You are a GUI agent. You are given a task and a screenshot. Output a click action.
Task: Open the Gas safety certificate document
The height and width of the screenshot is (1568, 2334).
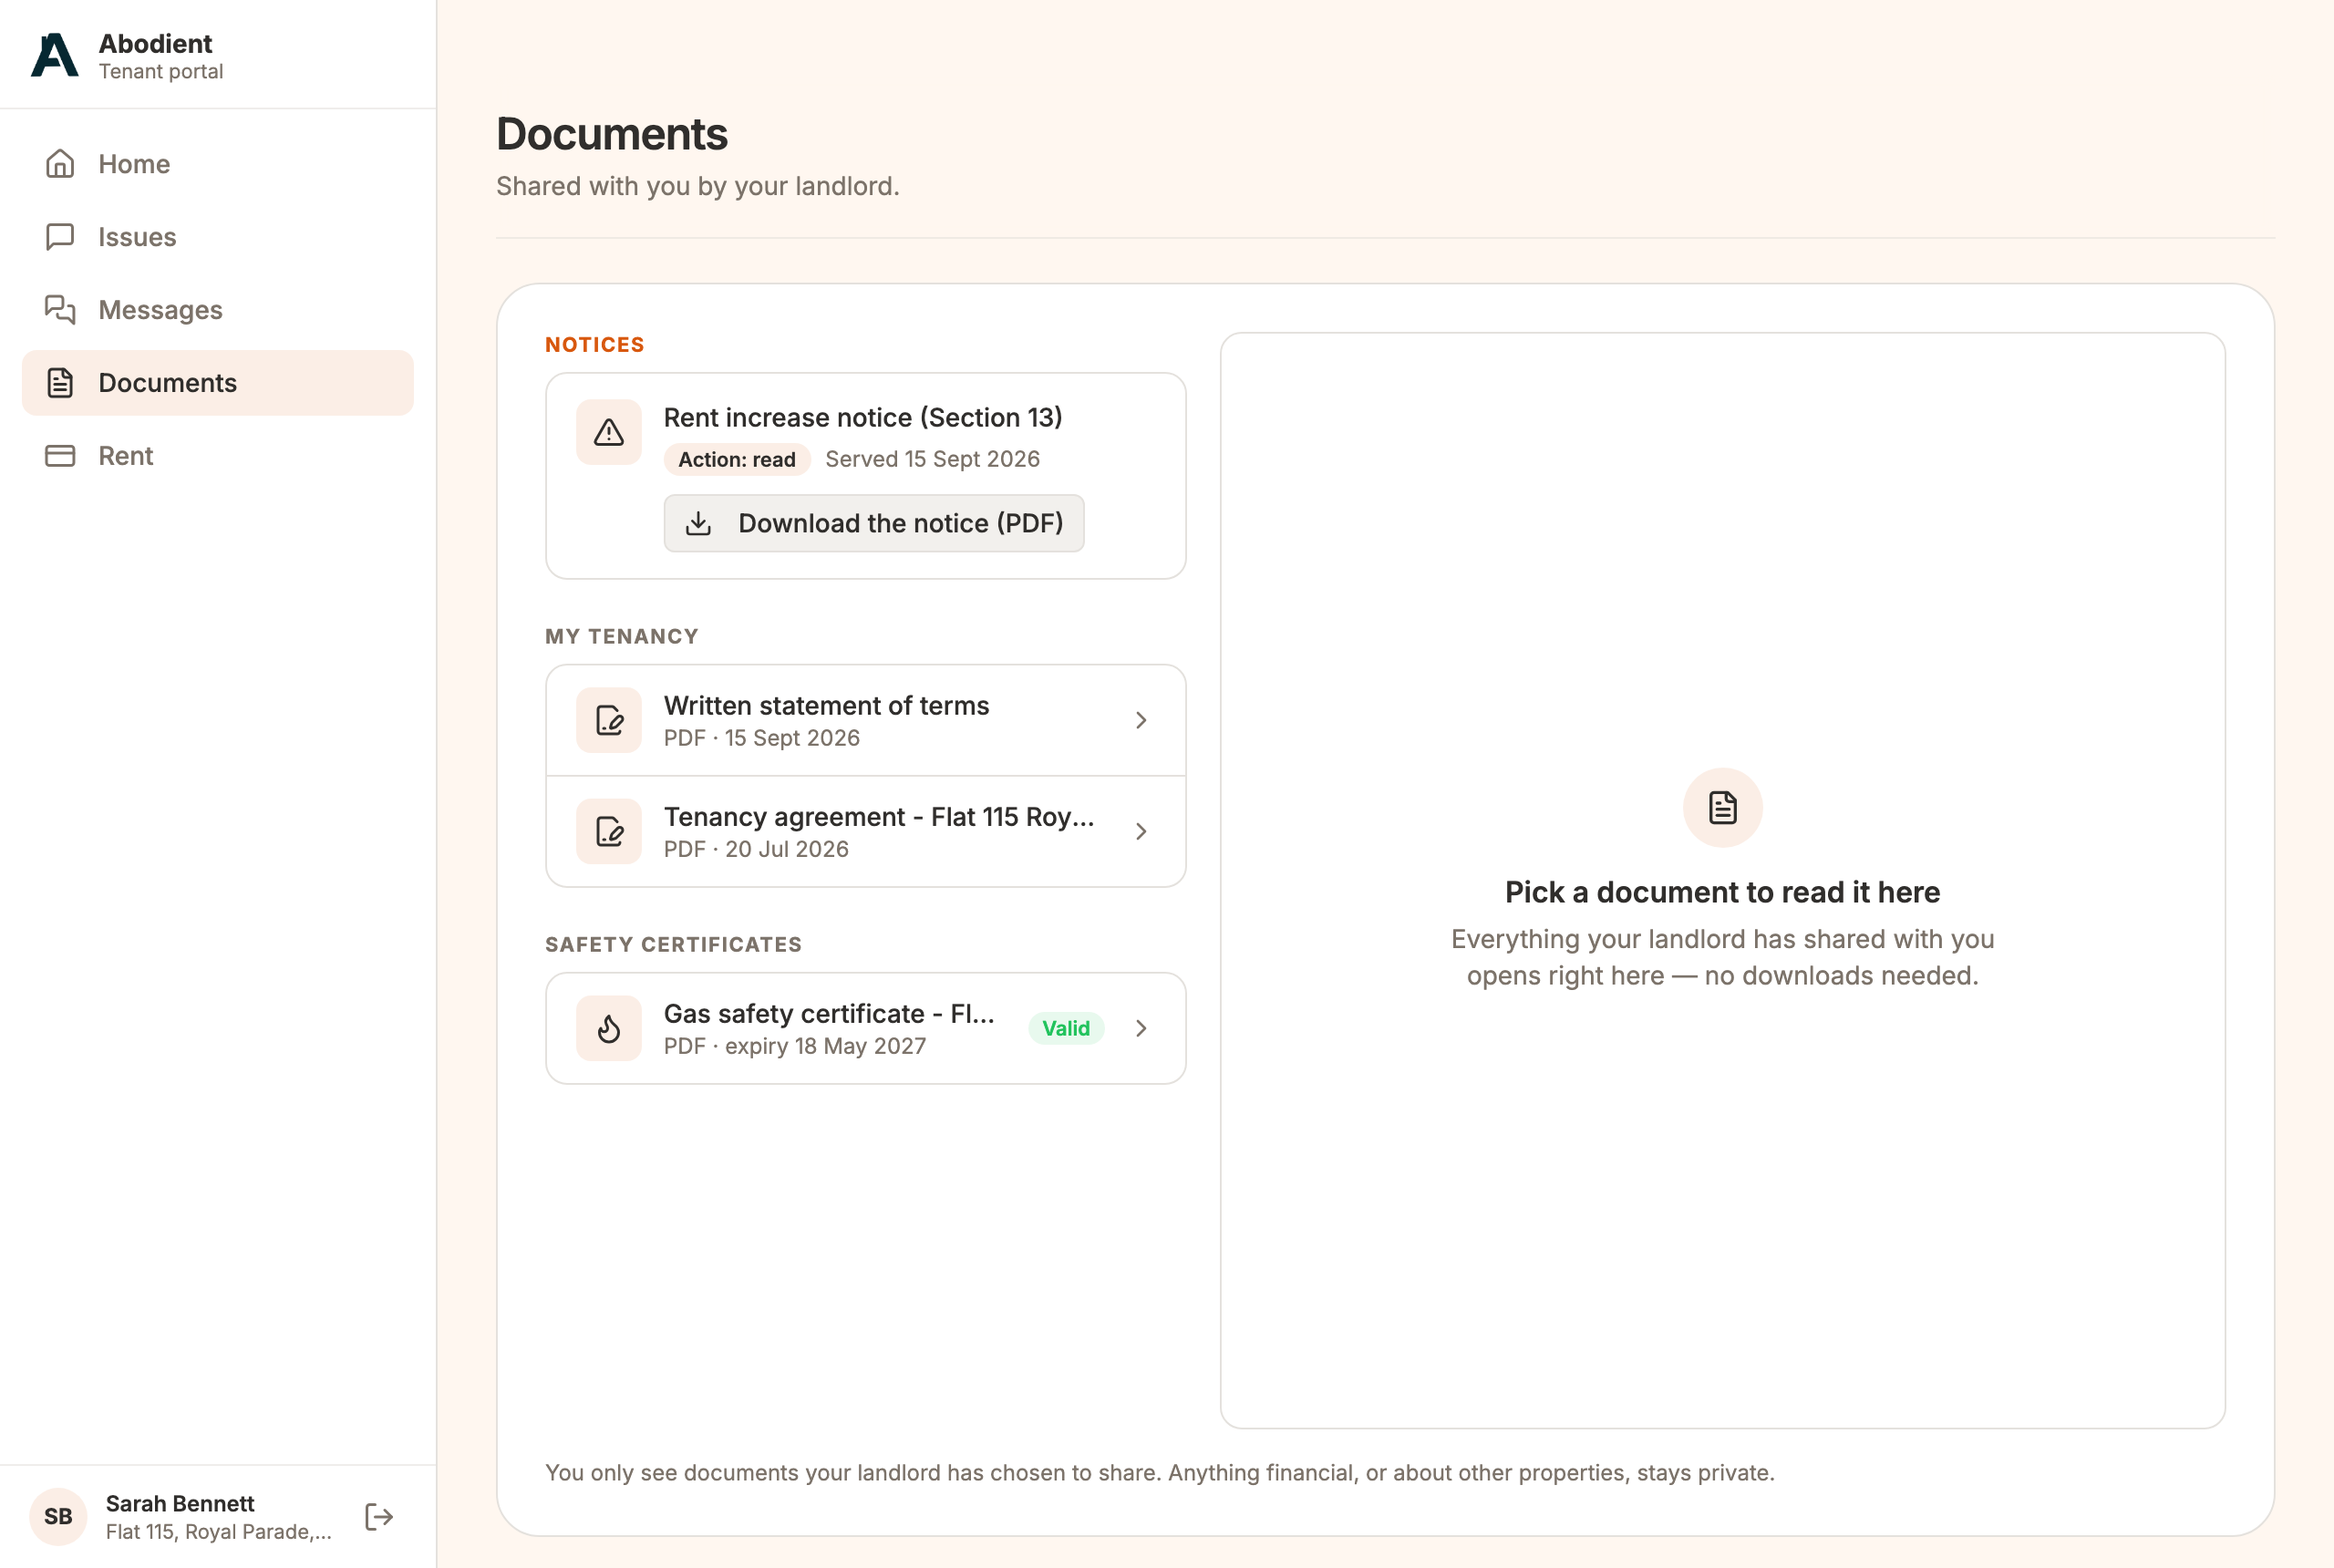click(x=866, y=1028)
